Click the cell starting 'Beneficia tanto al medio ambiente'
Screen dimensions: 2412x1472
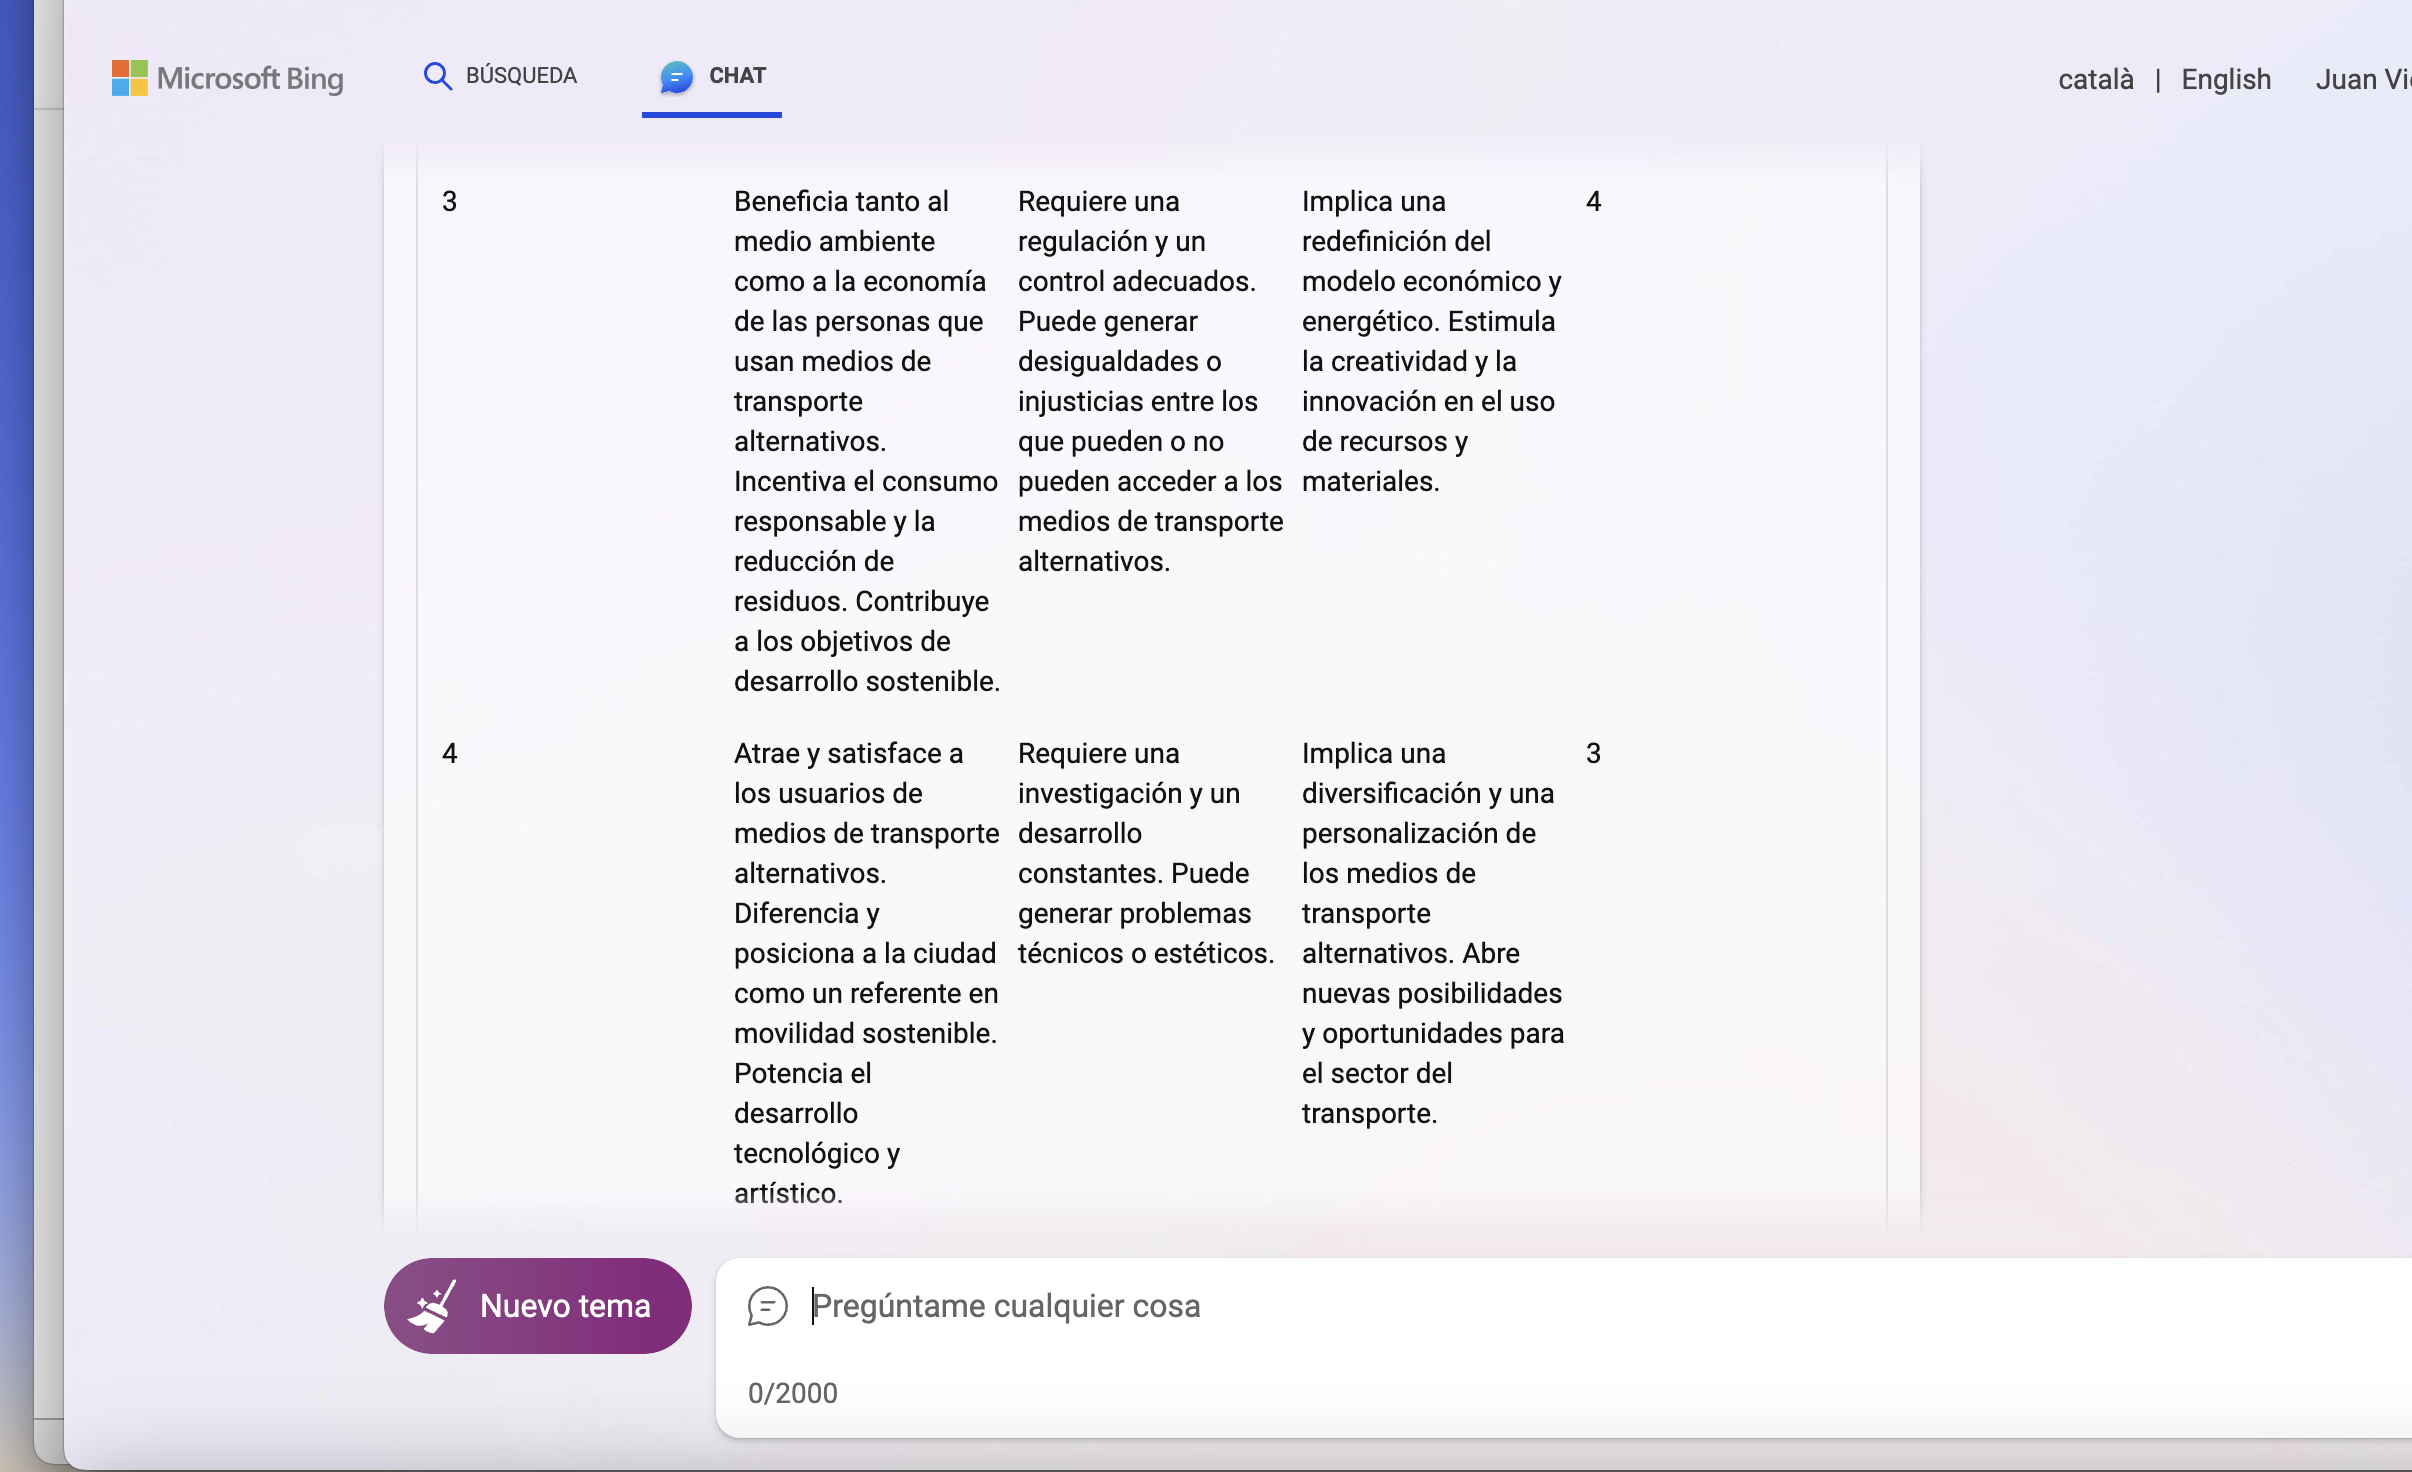(x=866, y=441)
